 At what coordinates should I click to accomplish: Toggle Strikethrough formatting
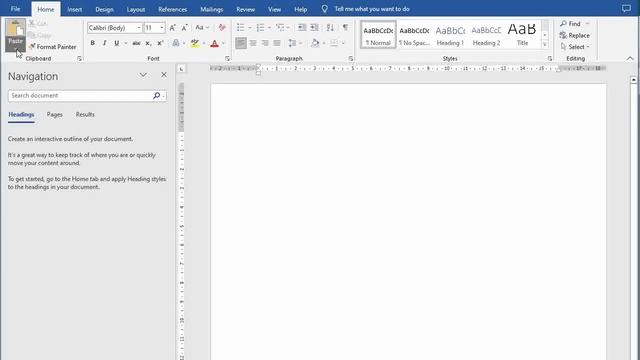point(136,43)
